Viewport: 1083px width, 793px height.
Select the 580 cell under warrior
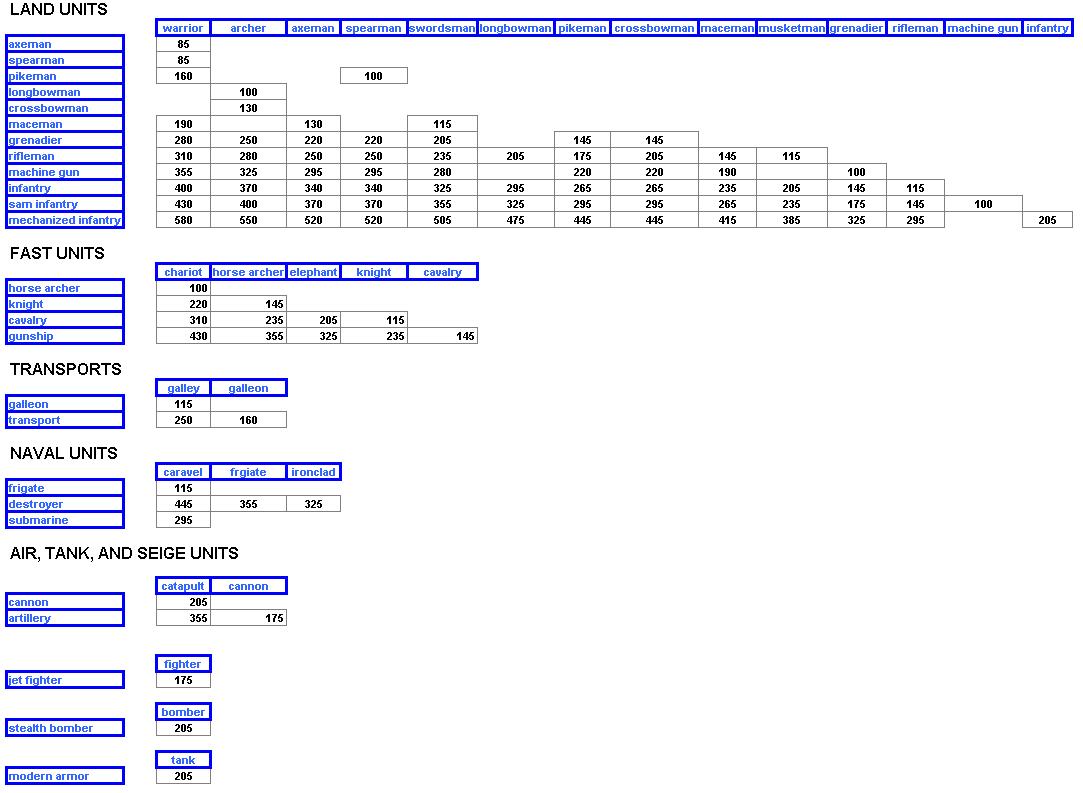[x=183, y=220]
